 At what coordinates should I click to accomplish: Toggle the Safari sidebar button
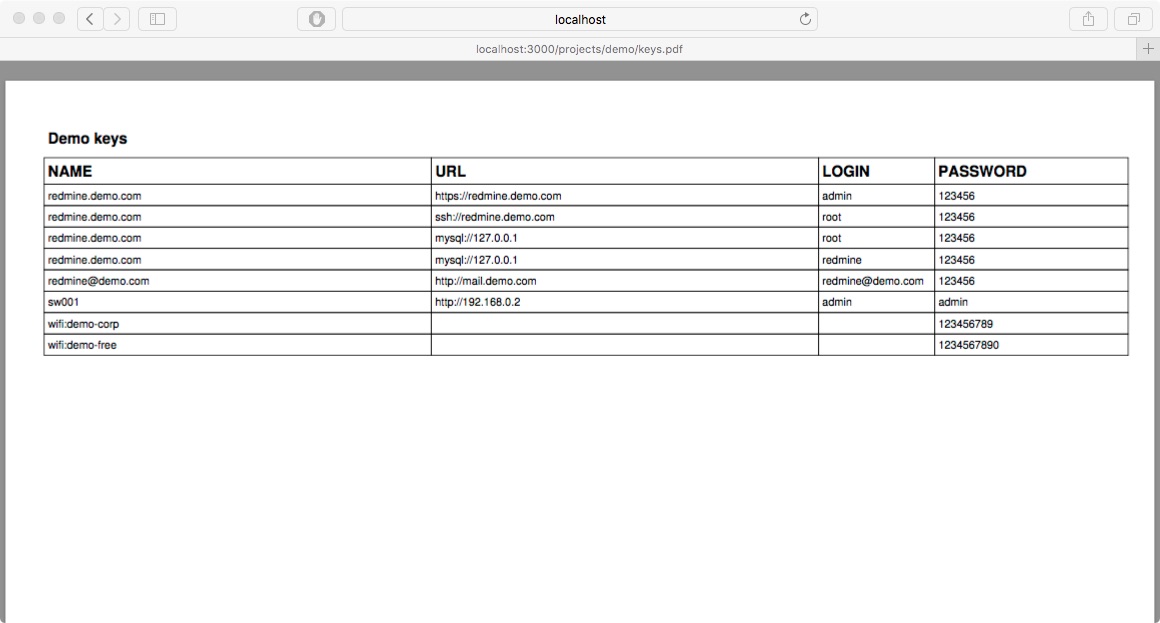click(157, 19)
